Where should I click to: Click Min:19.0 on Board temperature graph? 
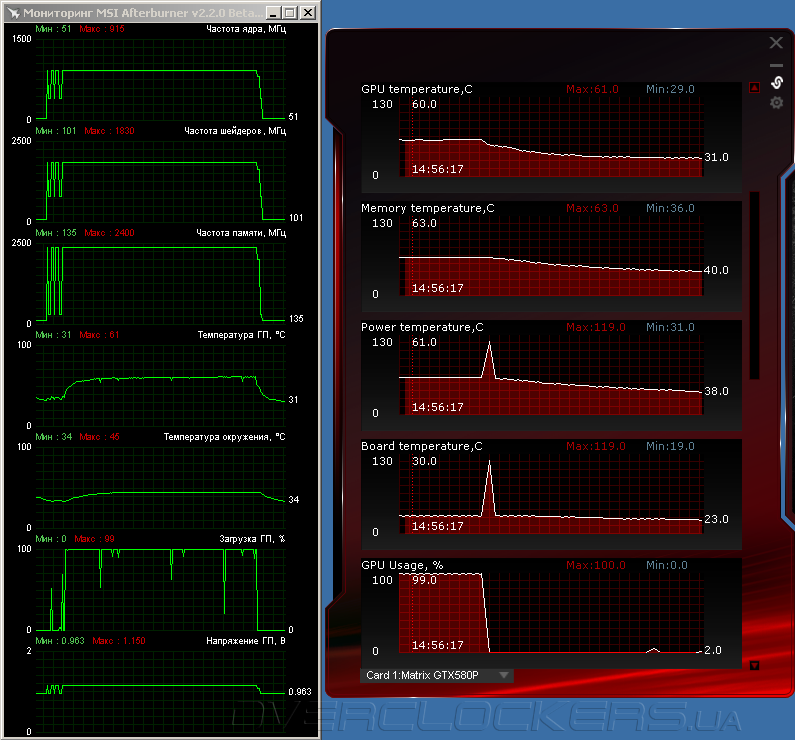pos(670,447)
